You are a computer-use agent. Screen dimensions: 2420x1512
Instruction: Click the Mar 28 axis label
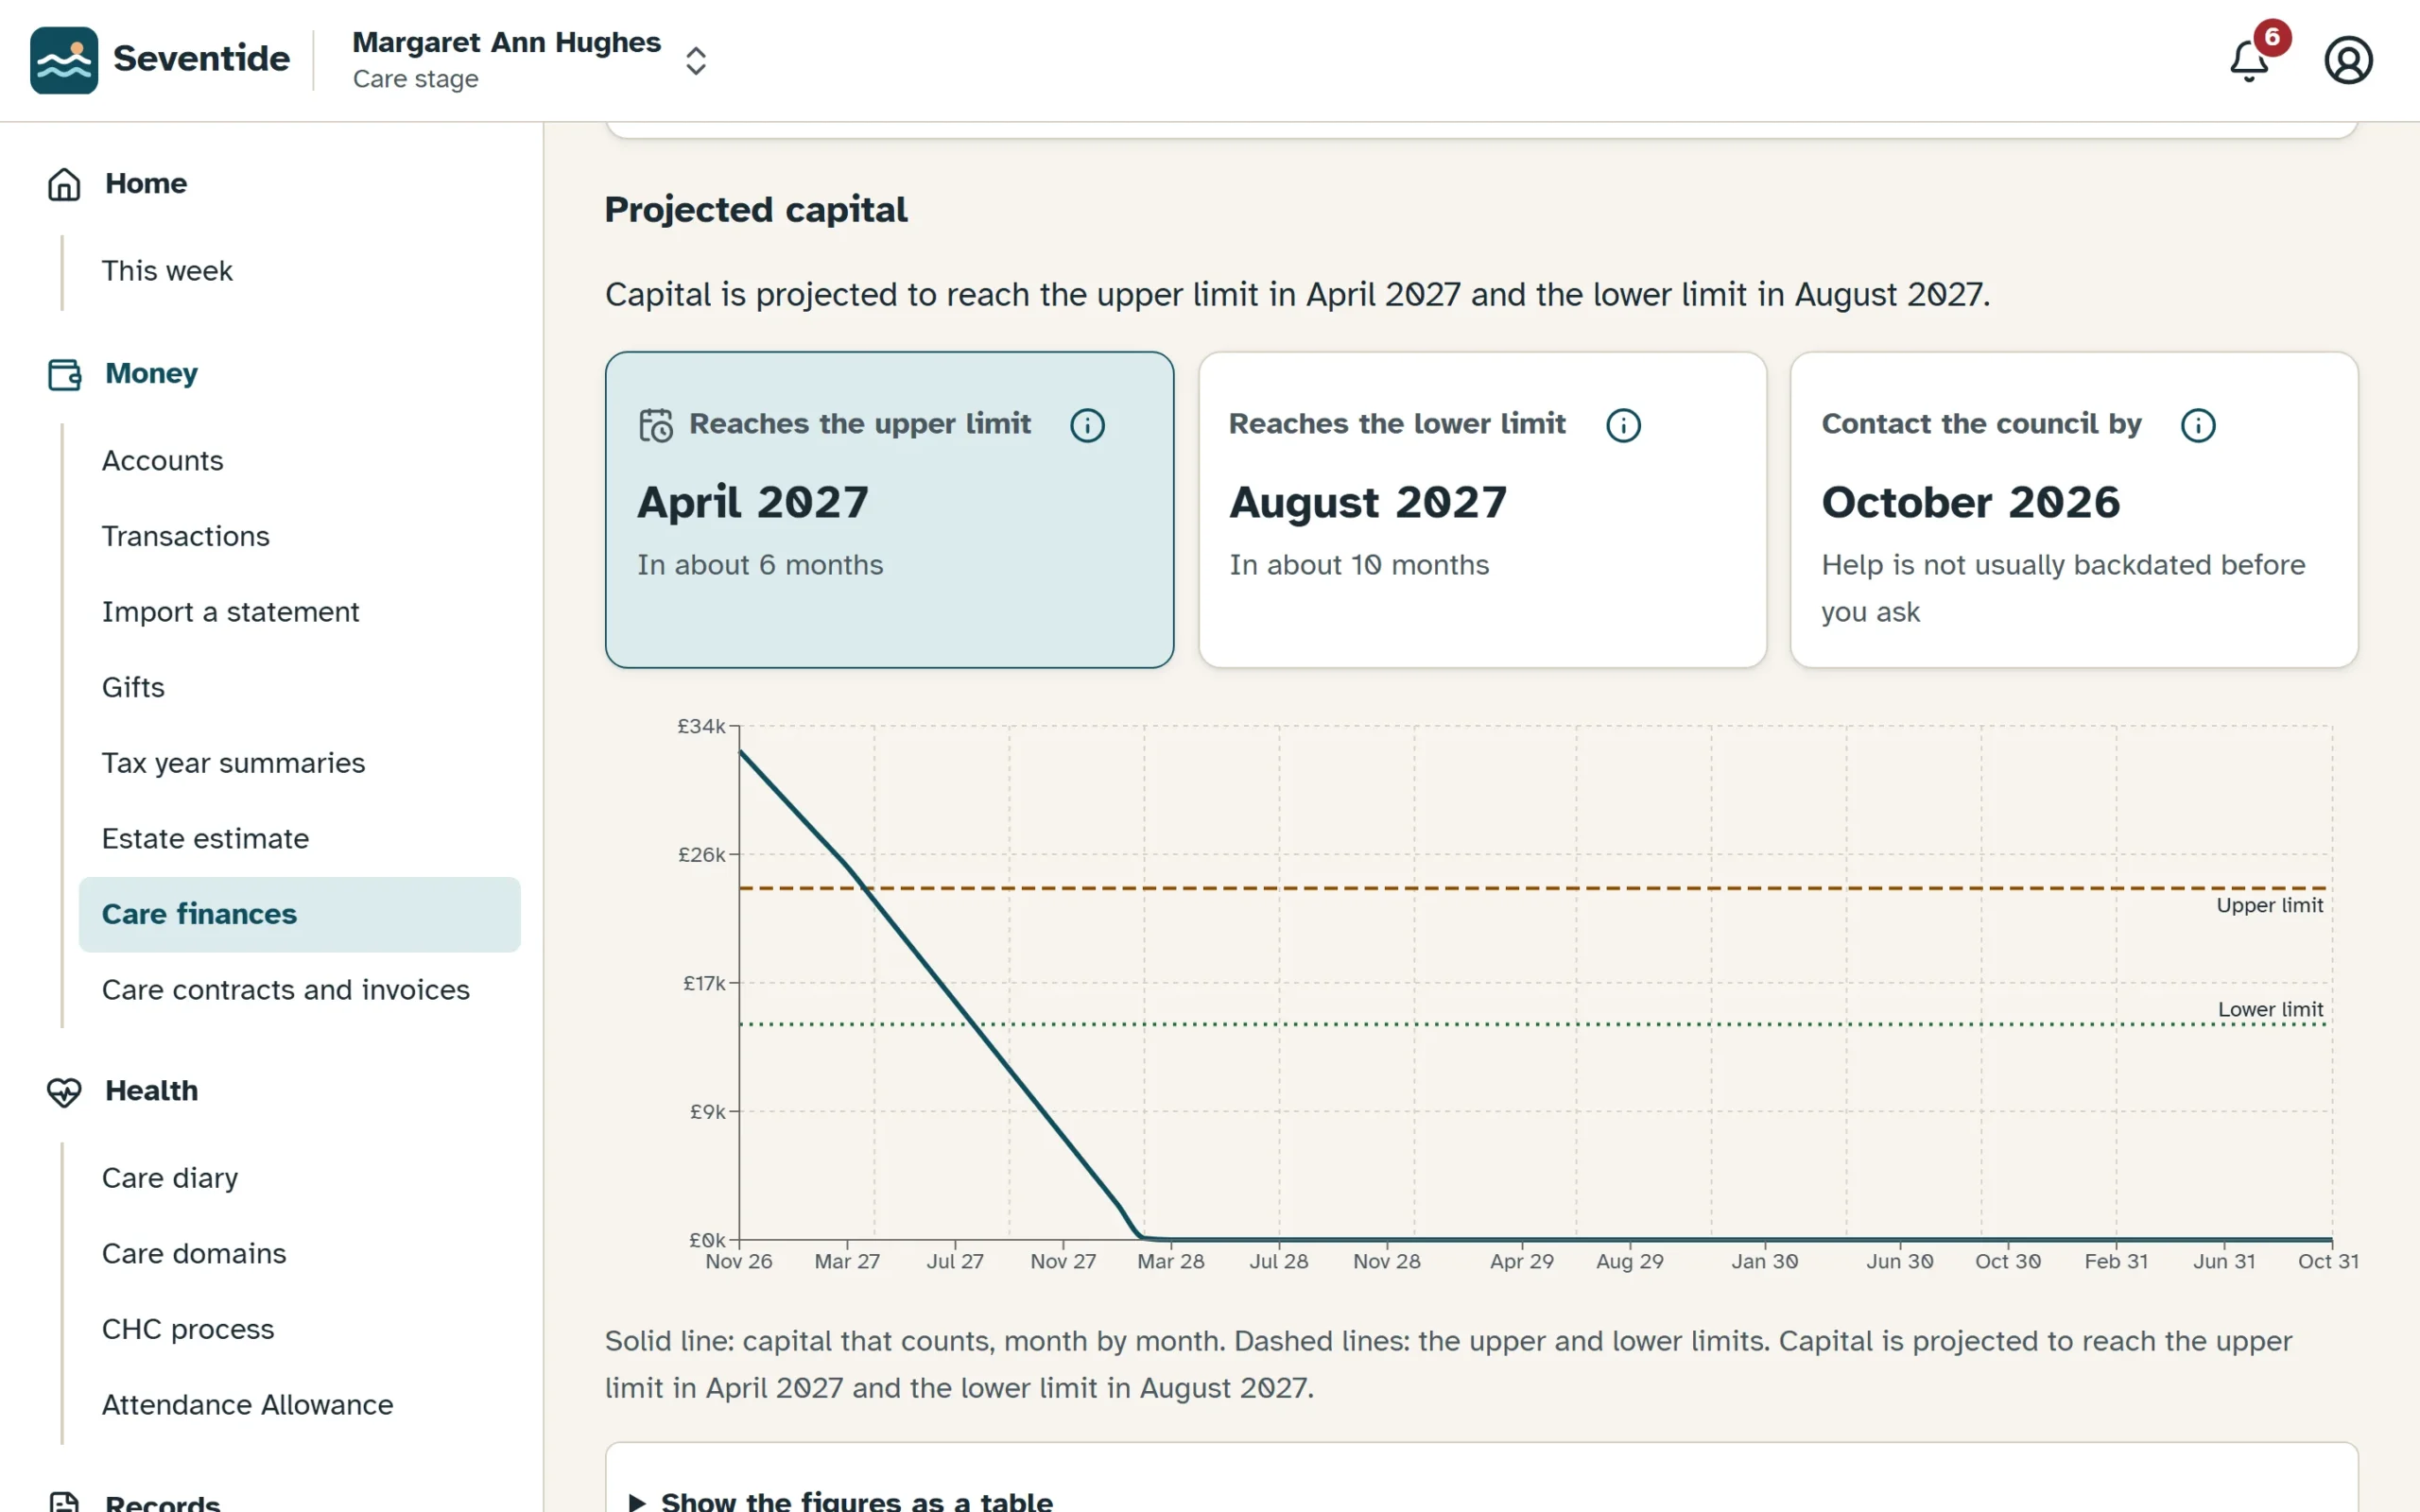pos(1170,1262)
